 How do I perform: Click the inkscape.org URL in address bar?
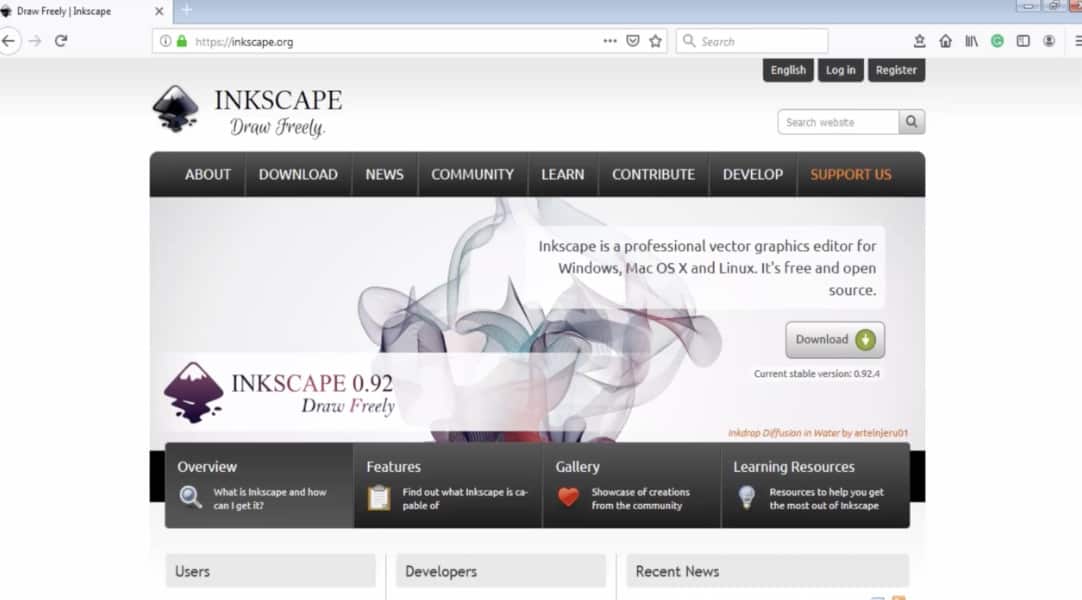(244, 42)
